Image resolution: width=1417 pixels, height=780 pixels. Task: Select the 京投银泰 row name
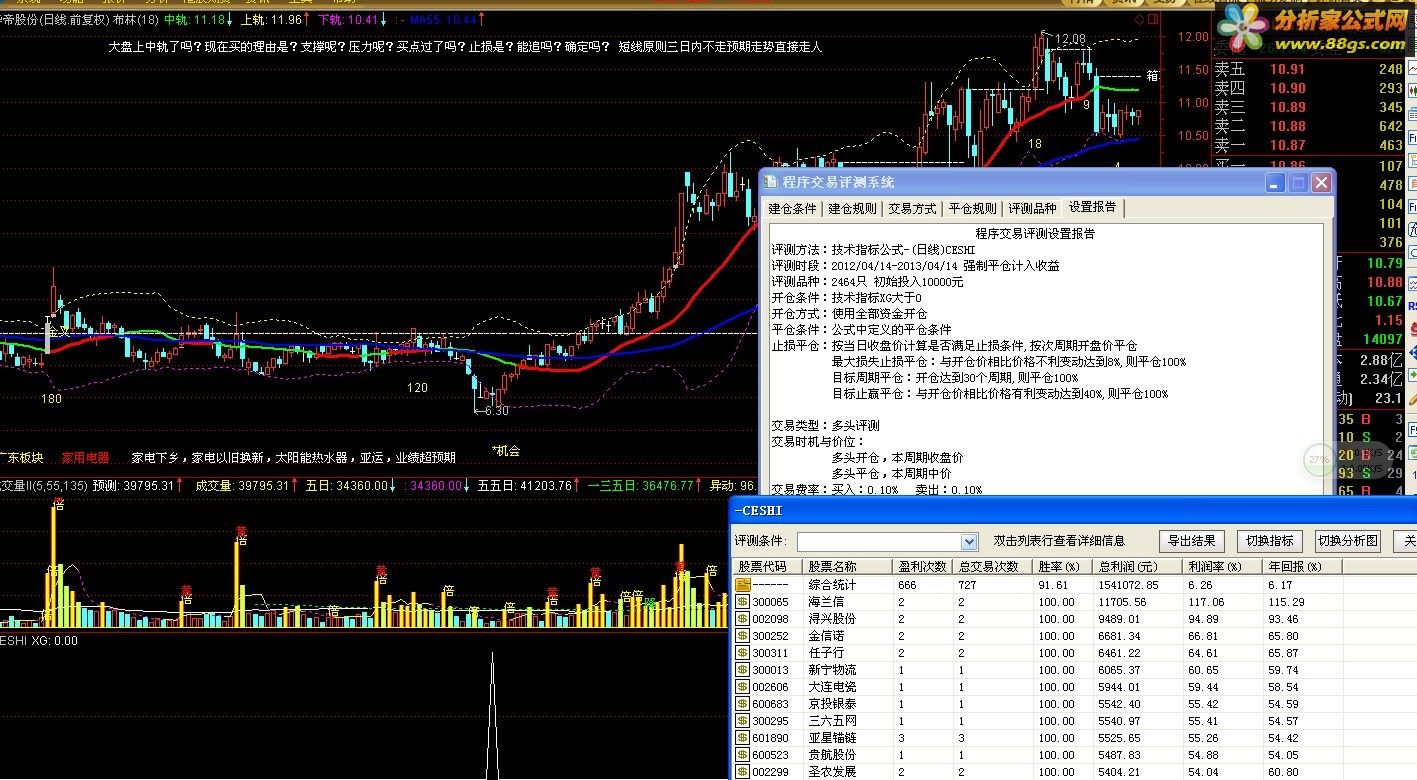tap(832, 704)
